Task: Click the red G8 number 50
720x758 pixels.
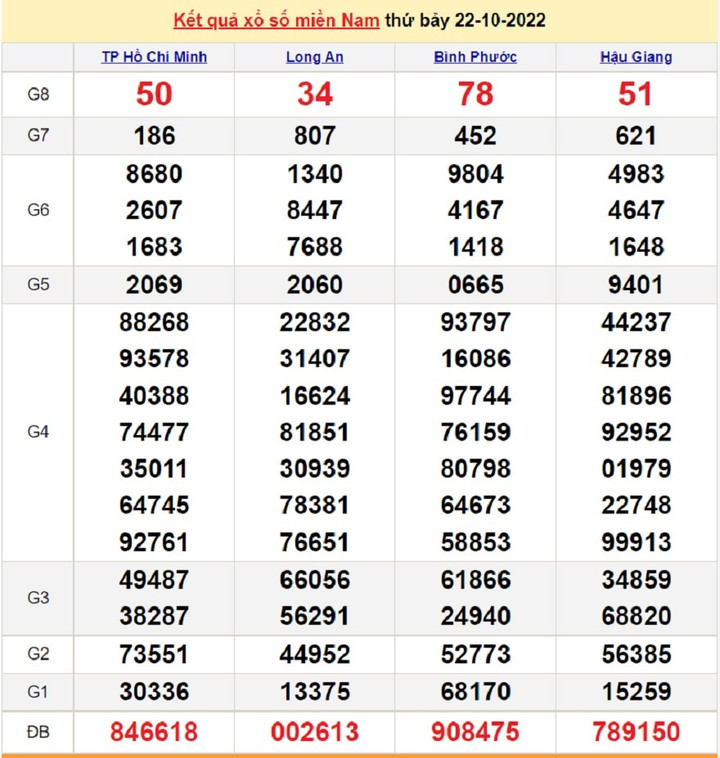Action: (x=154, y=94)
